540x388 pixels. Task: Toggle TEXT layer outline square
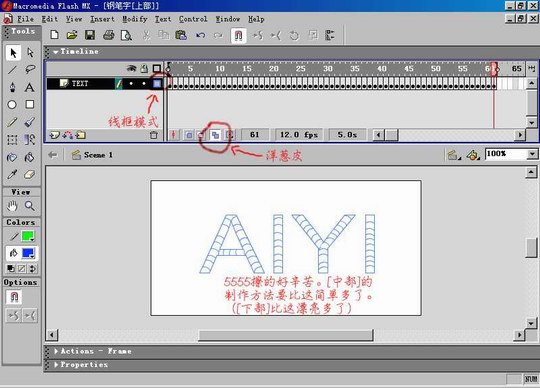coord(157,83)
